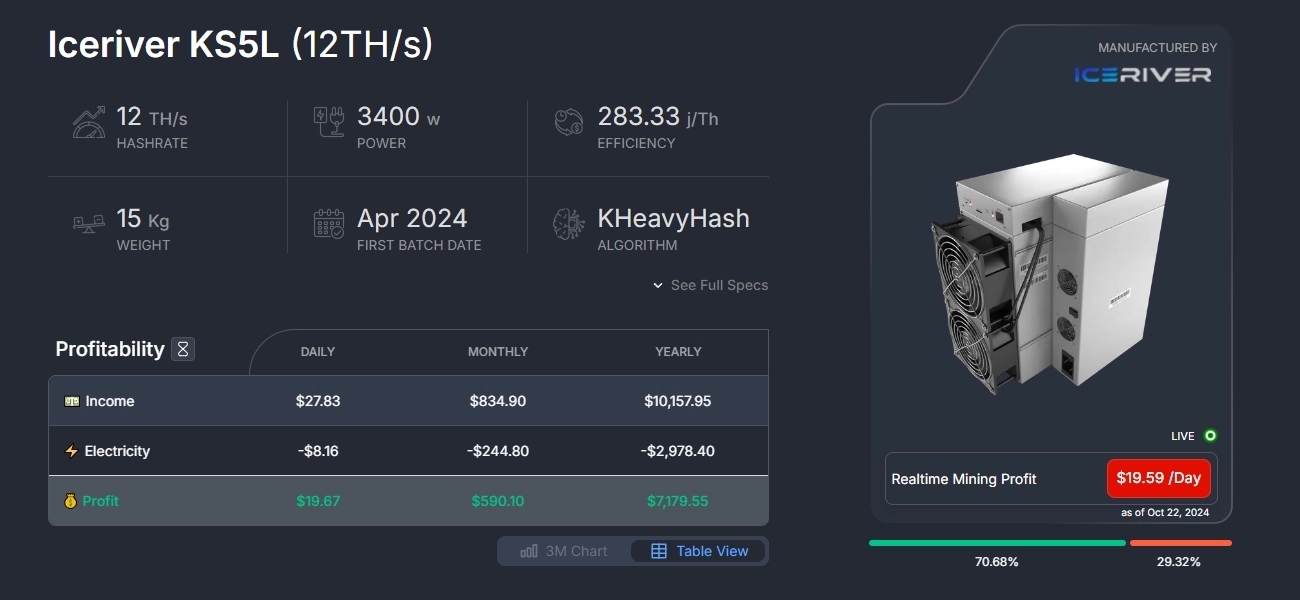Click the Electricity lightning bolt icon
The height and width of the screenshot is (600, 1300).
click(71, 451)
